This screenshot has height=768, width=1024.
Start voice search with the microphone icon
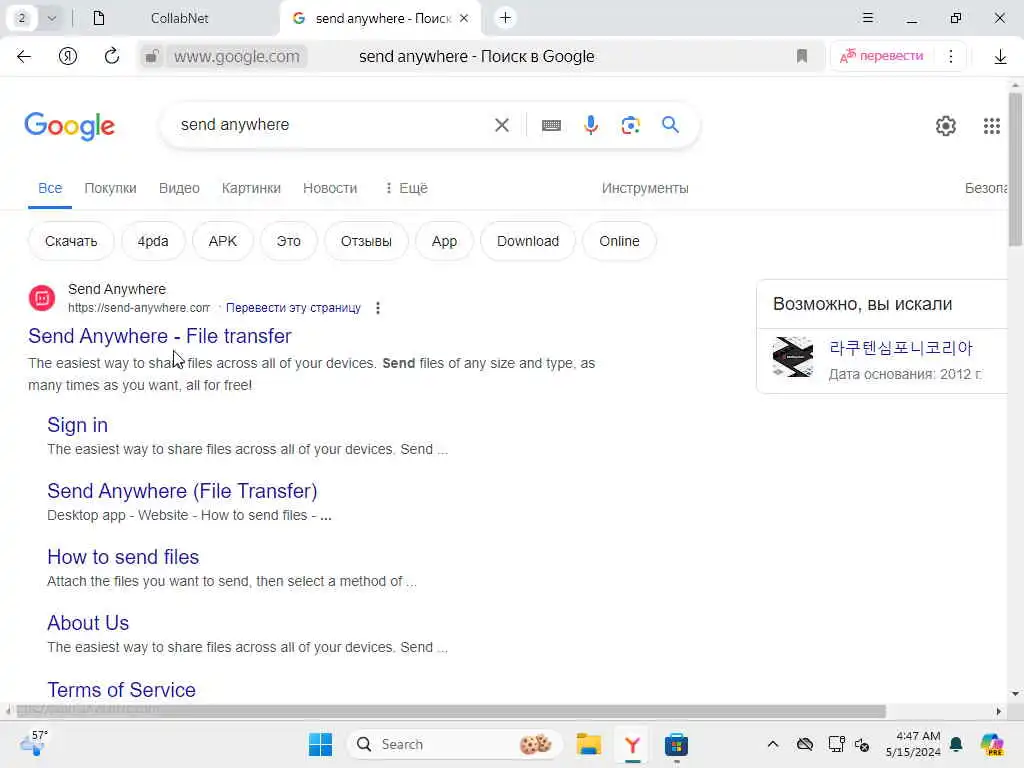coord(590,125)
